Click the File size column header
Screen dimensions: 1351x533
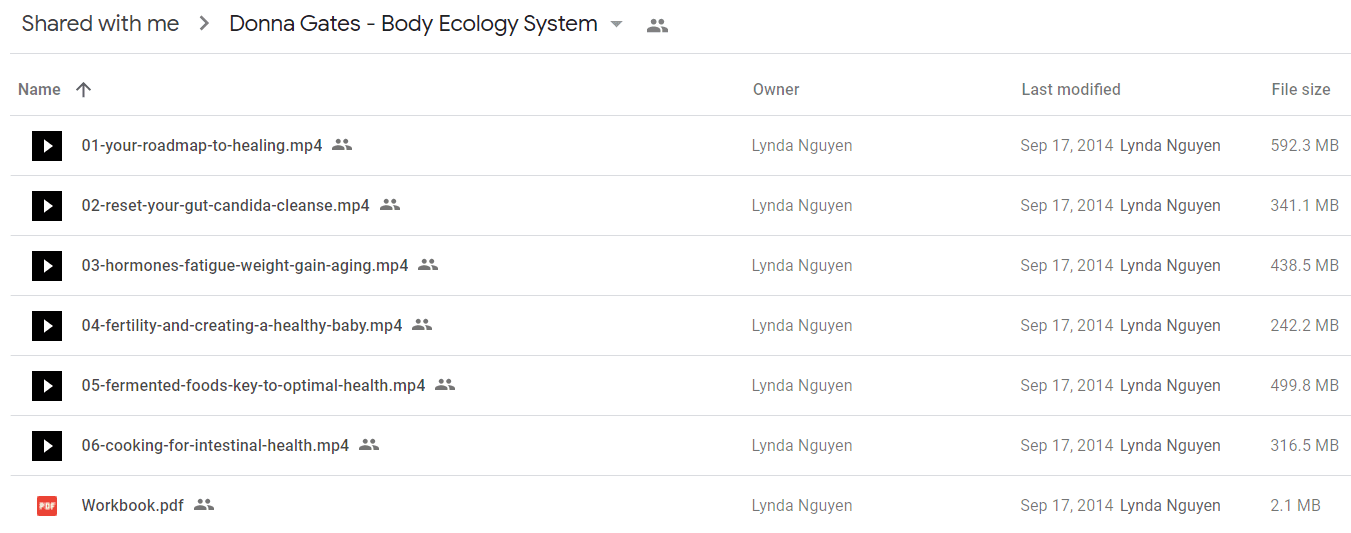(1300, 89)
